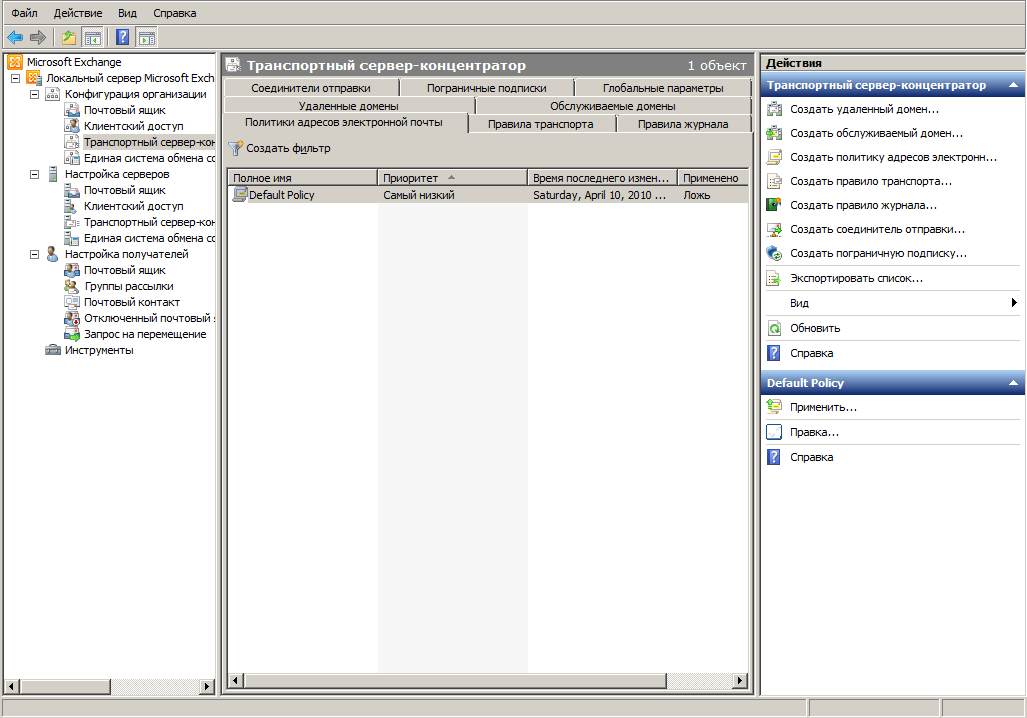Toggle the show/hide console tree icon
The height and width of the screenshot is (718, 1027).
point(93,38)
